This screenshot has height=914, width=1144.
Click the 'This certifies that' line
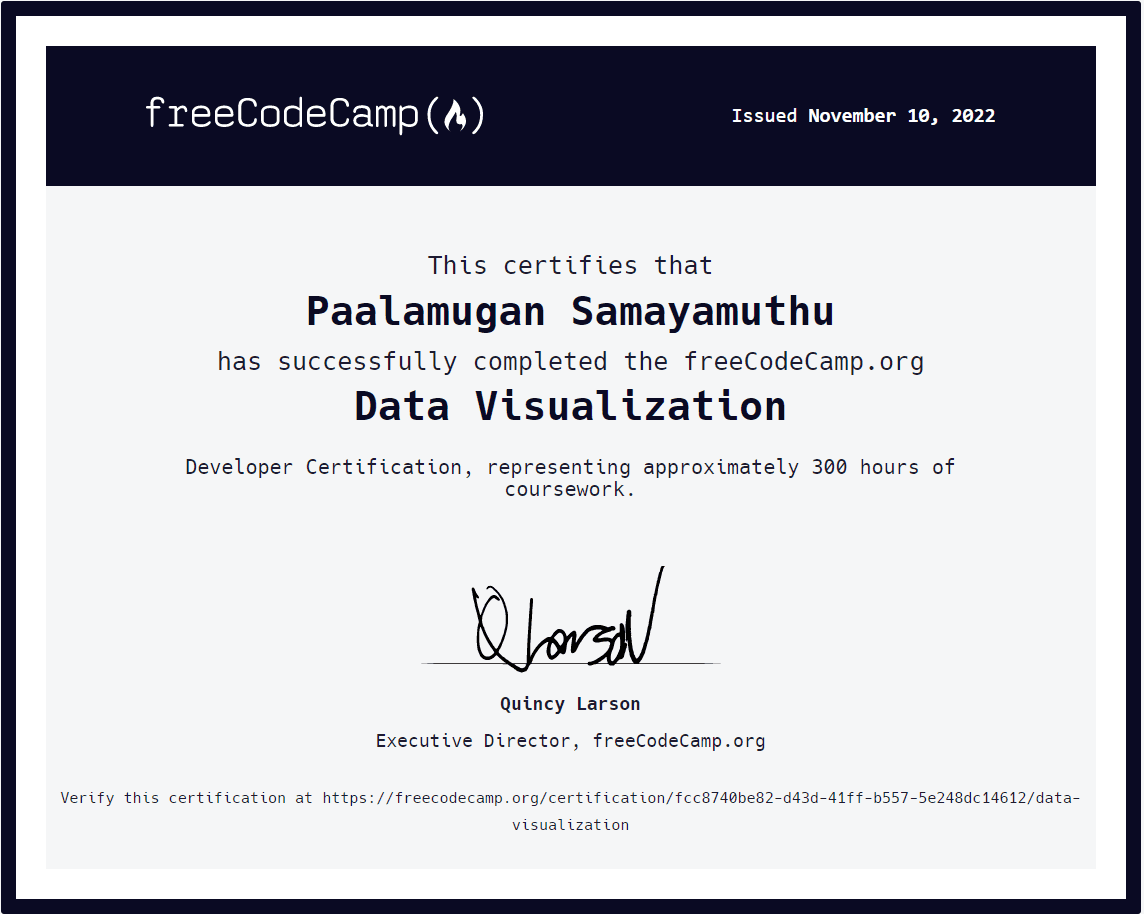tap(570, 266)
